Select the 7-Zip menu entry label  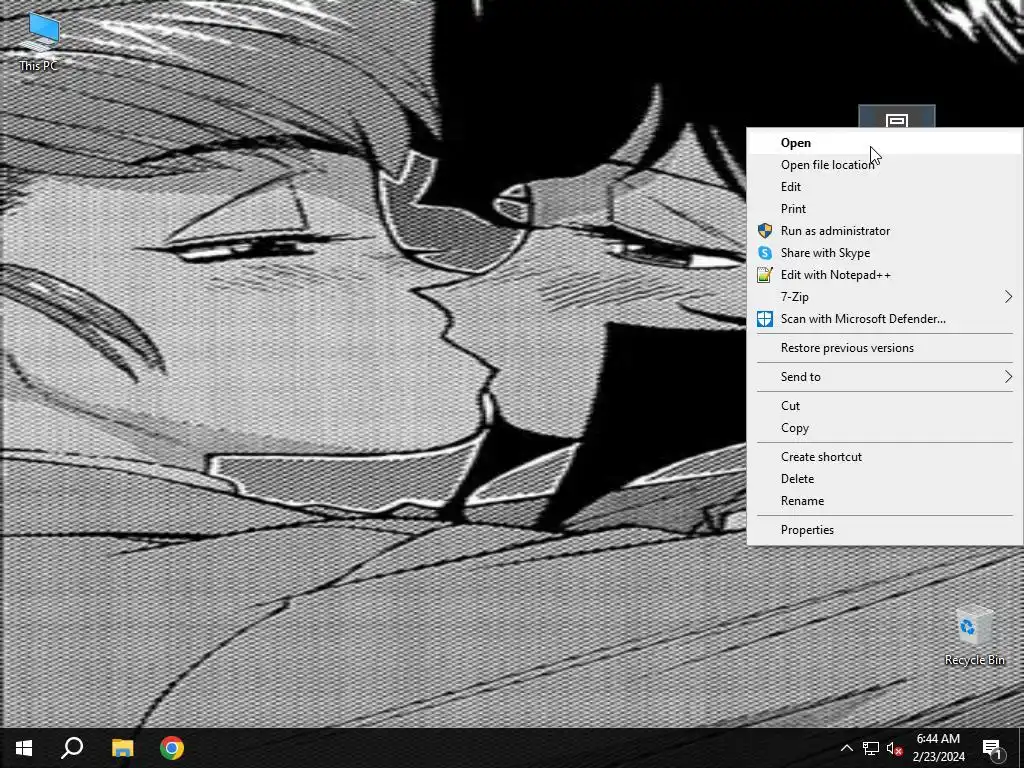[795, 296]
